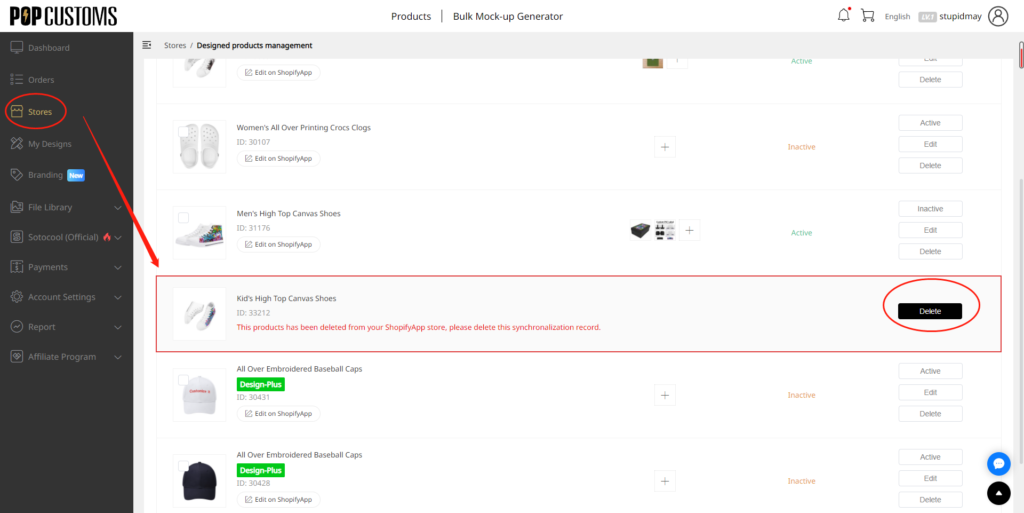
Task: Click Design-Plus badge for Caps ID 30428
Action: click(261, 470)
